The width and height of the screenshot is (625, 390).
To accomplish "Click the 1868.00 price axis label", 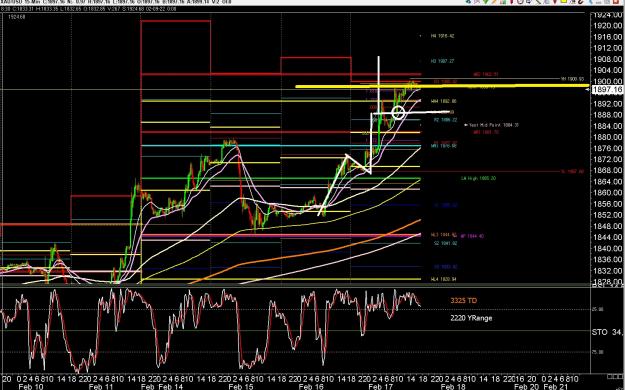I will pos(607,171).
